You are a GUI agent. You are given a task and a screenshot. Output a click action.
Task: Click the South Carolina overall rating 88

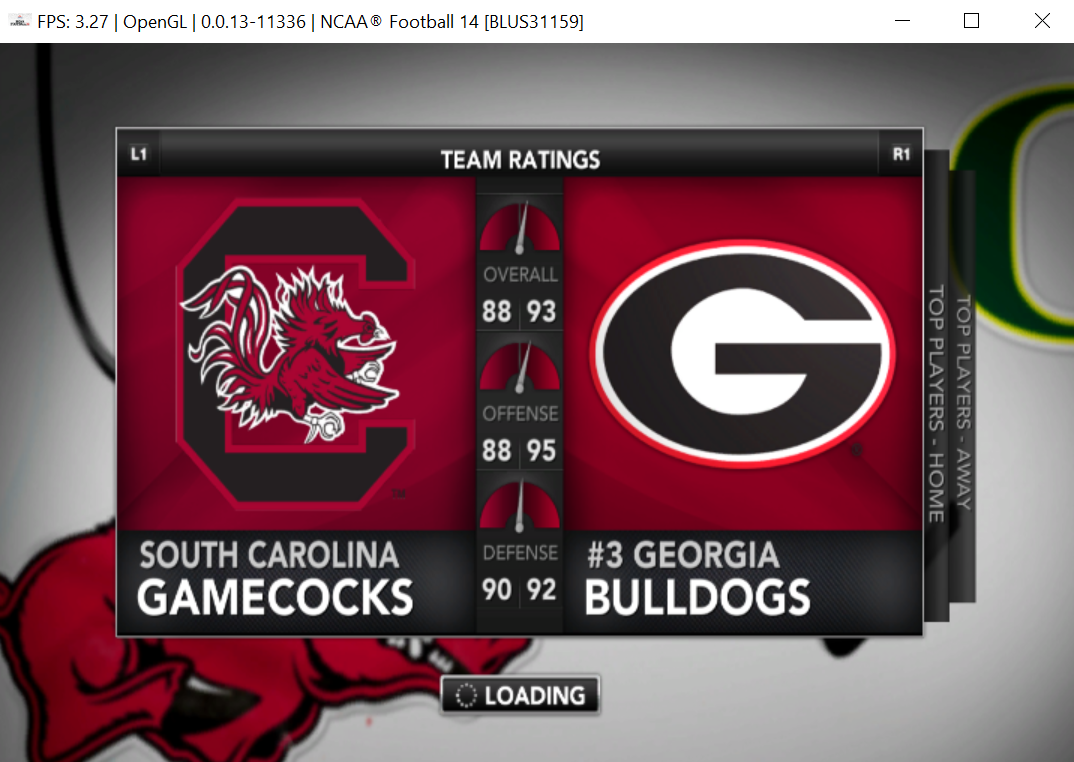497,312
